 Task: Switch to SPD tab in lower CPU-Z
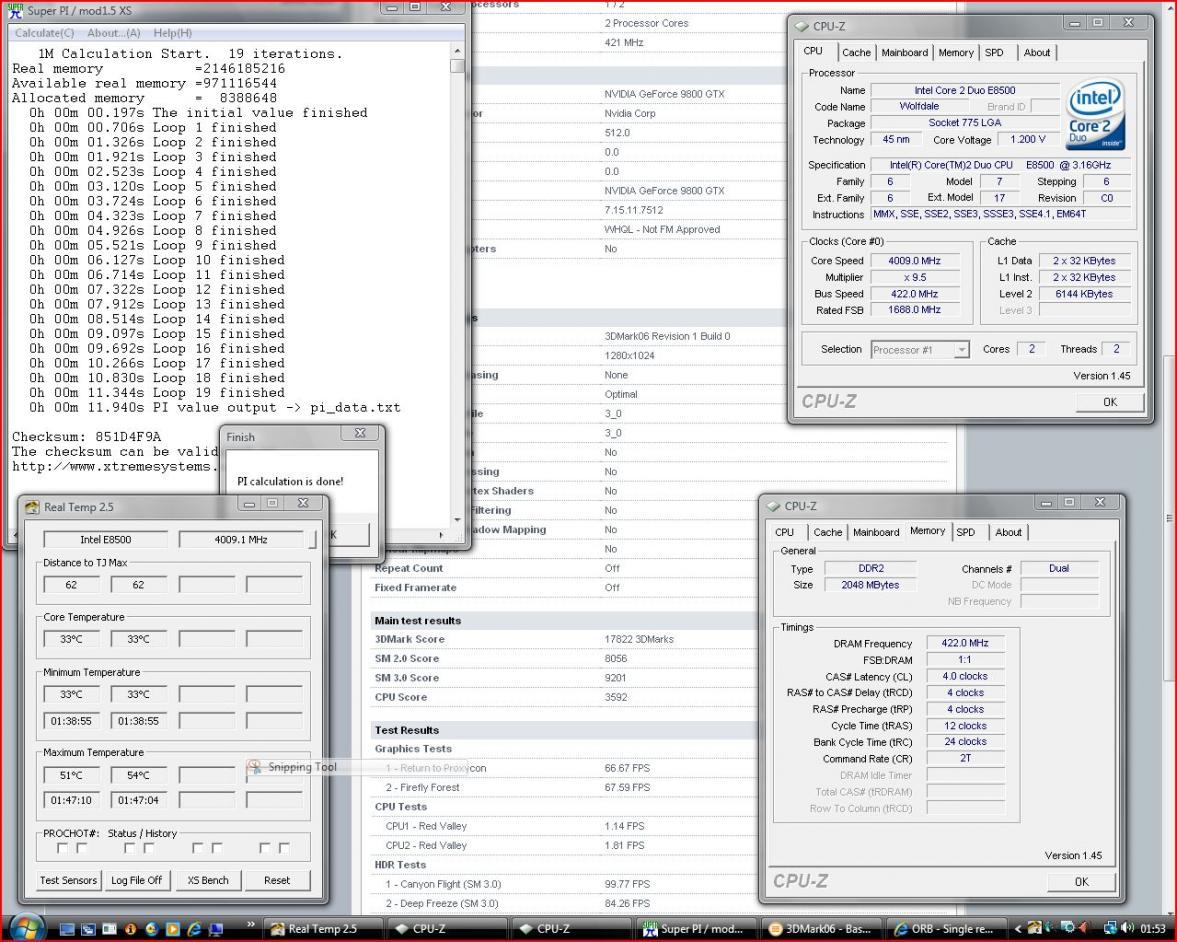point(966,532)
